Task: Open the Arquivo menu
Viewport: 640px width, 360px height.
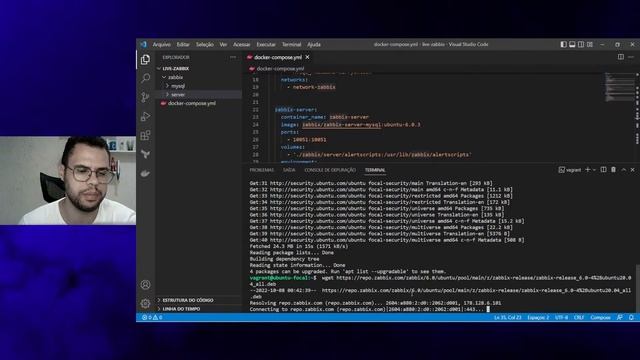Action: point(162,44)
